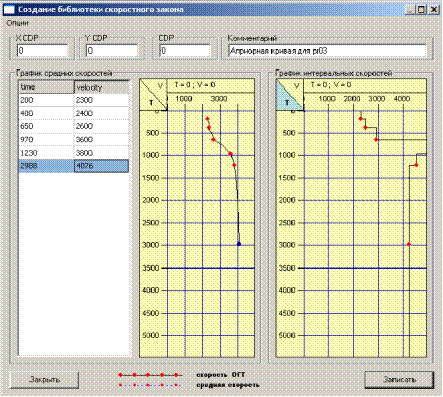The width and height of the screenshot is (443, 397).
Task: Click the cyan V/T corner box of interval velocity graph
Action: 290,95
